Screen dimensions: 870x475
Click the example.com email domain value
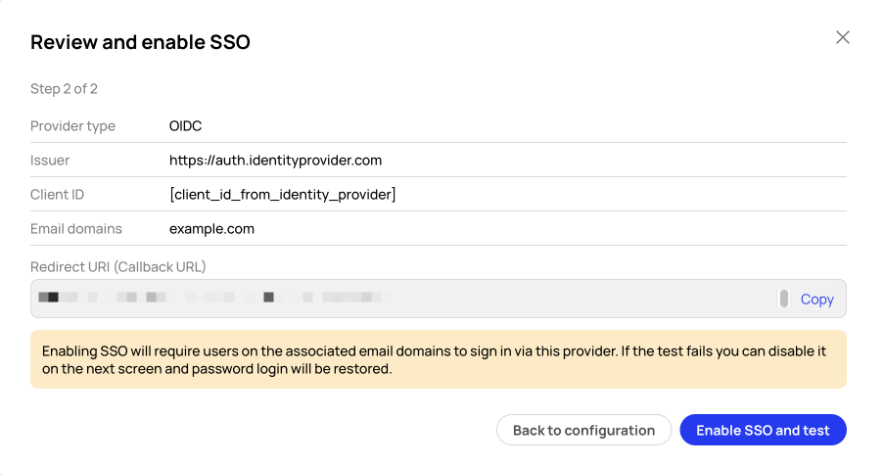[x=211, y=229]
